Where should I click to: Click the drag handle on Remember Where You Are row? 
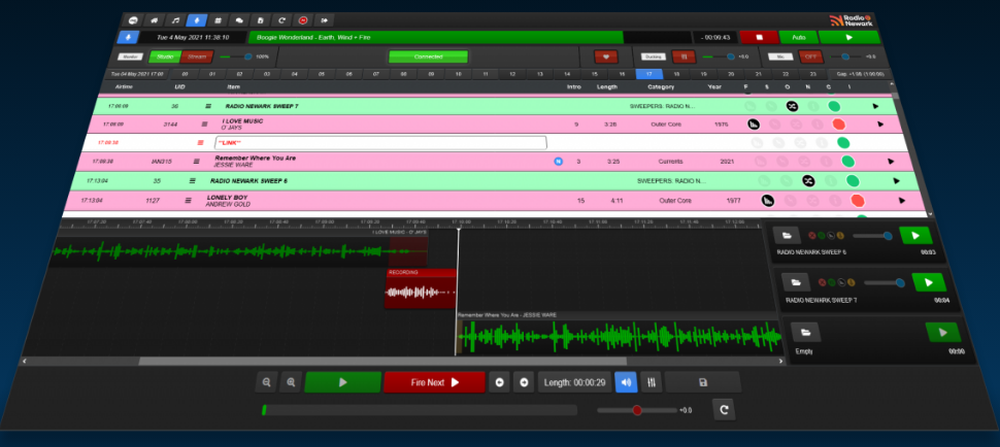click(196, 162)
